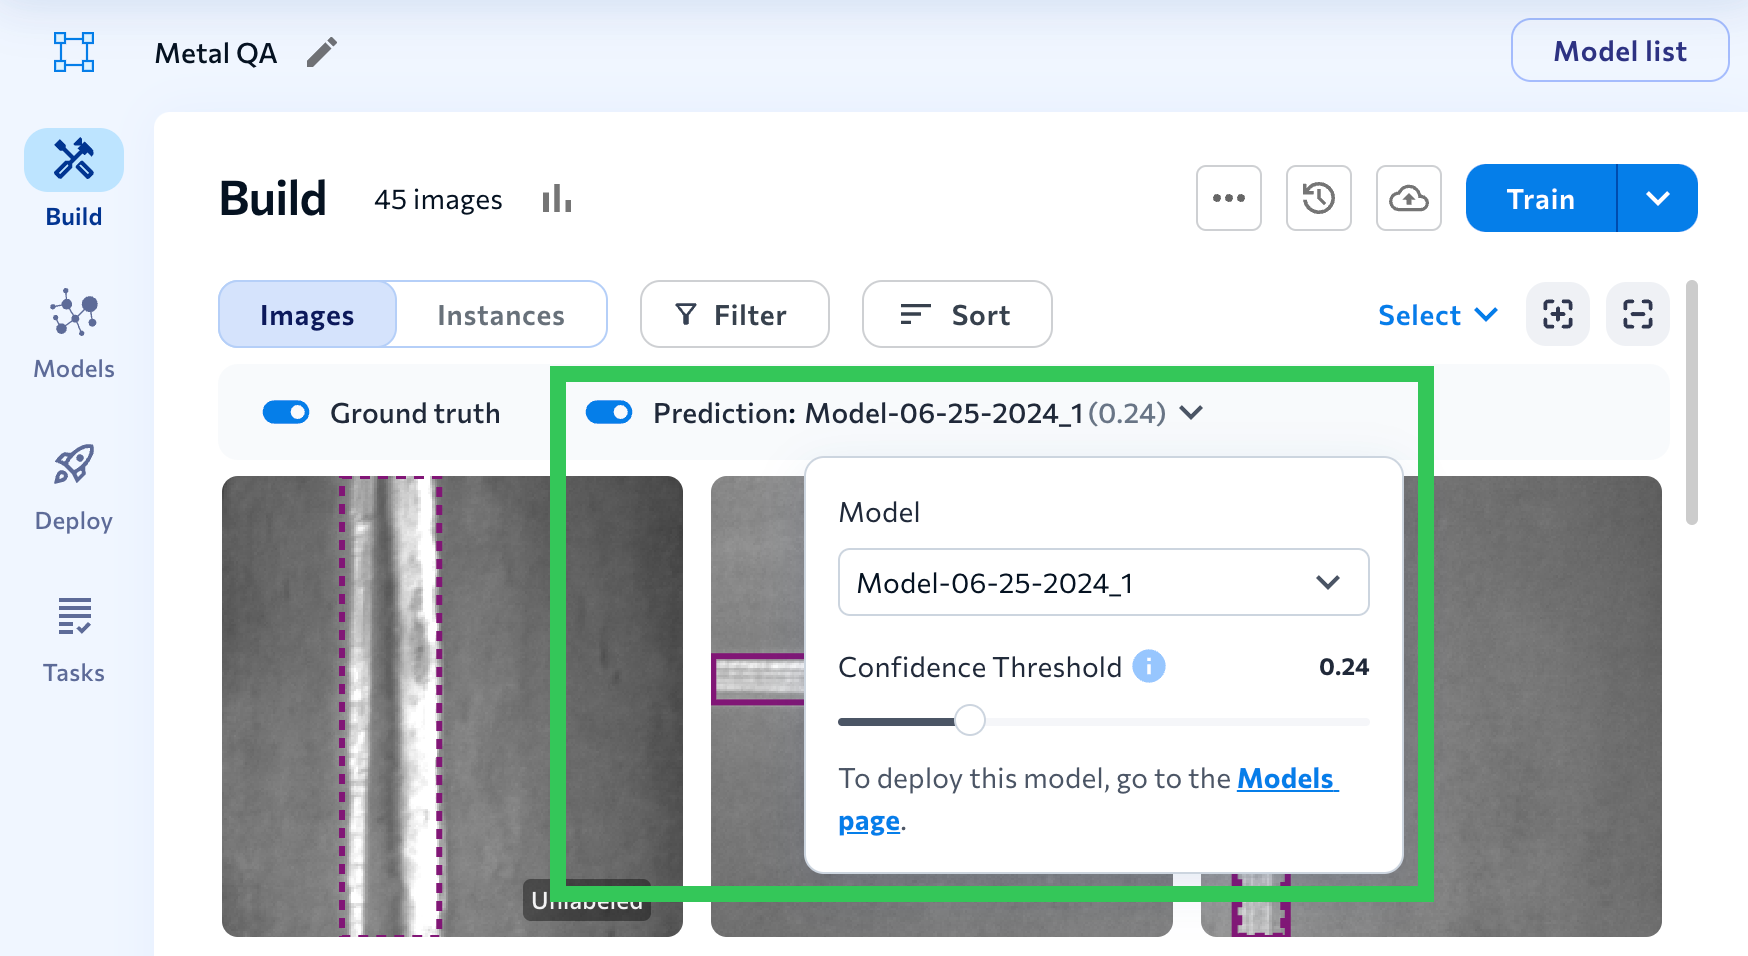Open the Select dropdown
Viewport: 1748px width, 956px height.
[x=1437, y=315]
